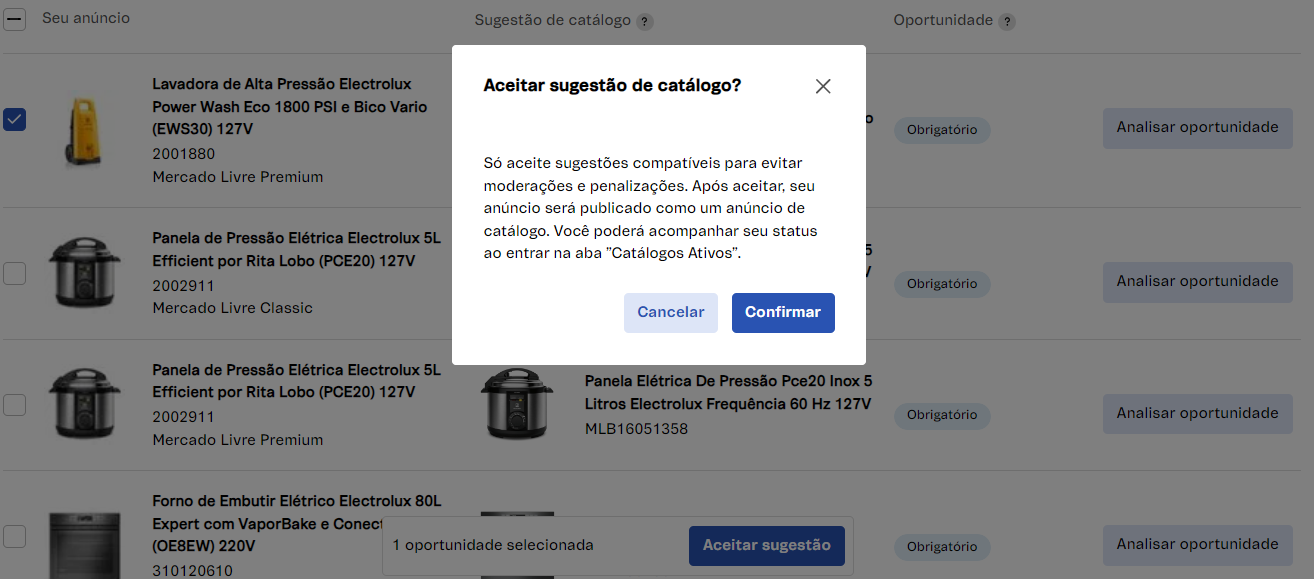The image size is (1314, 579).
Task: Click the Lavadora product thumbnail
Action: (85, 130)
